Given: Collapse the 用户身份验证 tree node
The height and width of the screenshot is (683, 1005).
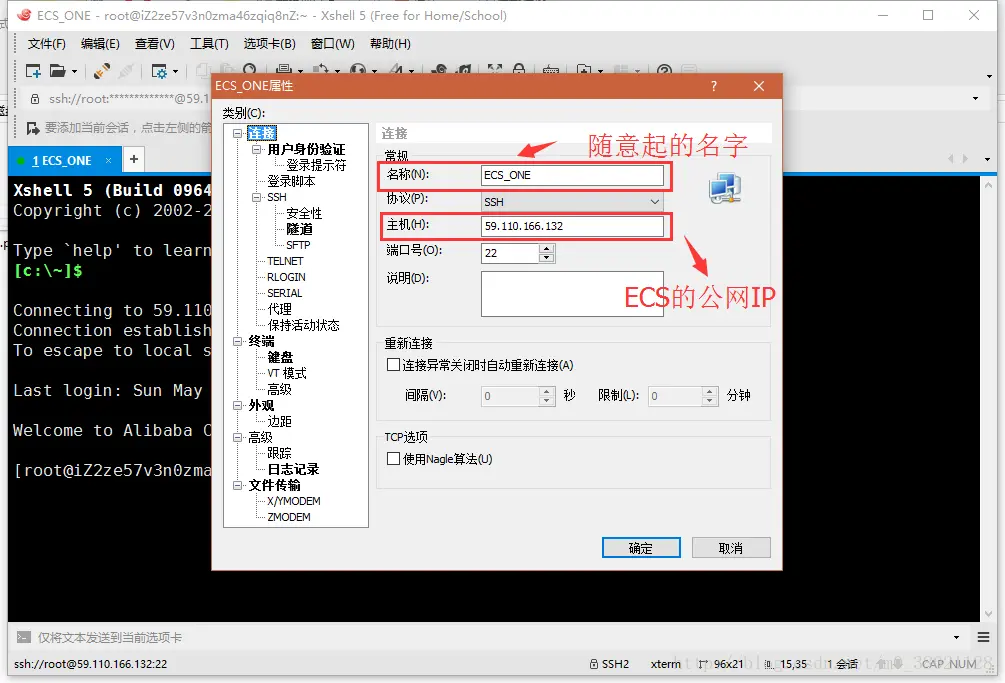Looking at the screenshot, I should point(256,149).
